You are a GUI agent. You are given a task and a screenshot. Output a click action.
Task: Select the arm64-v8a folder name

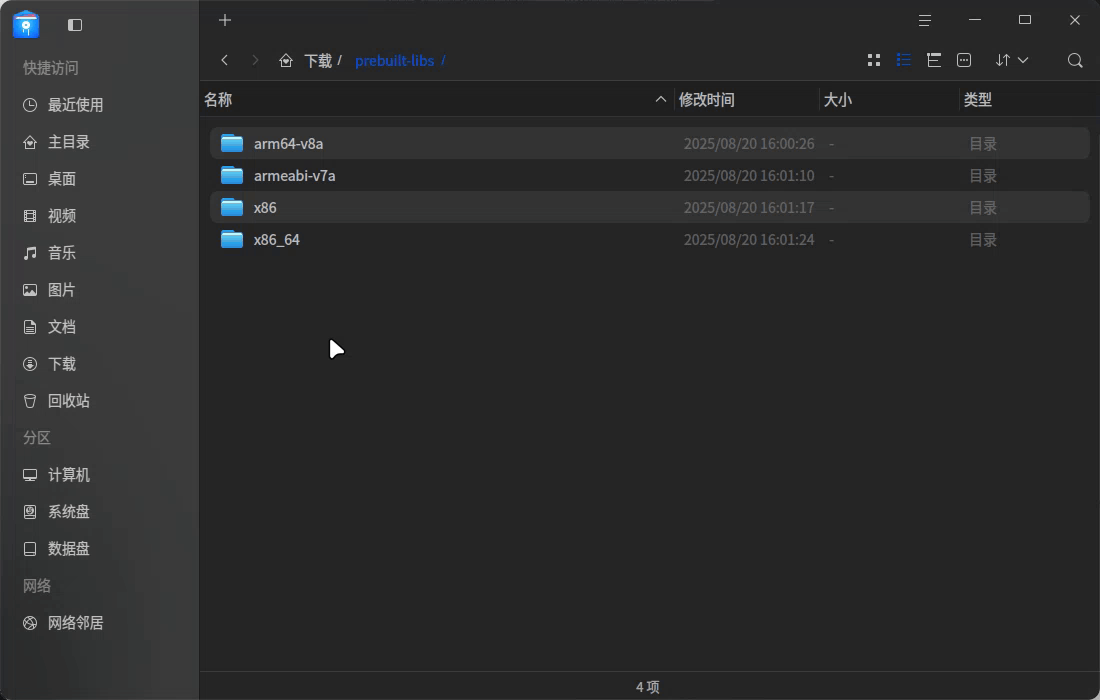tap(288, 144)
